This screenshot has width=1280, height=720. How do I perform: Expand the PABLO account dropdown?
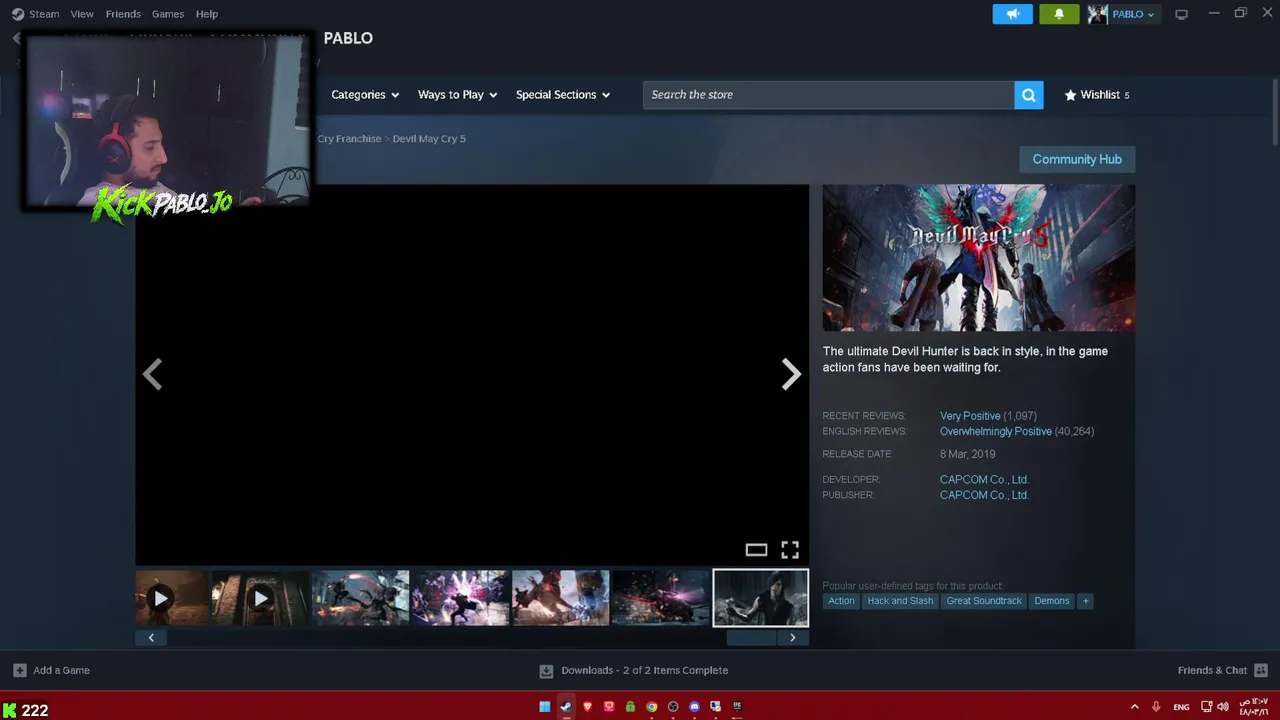coord(1134,14)
